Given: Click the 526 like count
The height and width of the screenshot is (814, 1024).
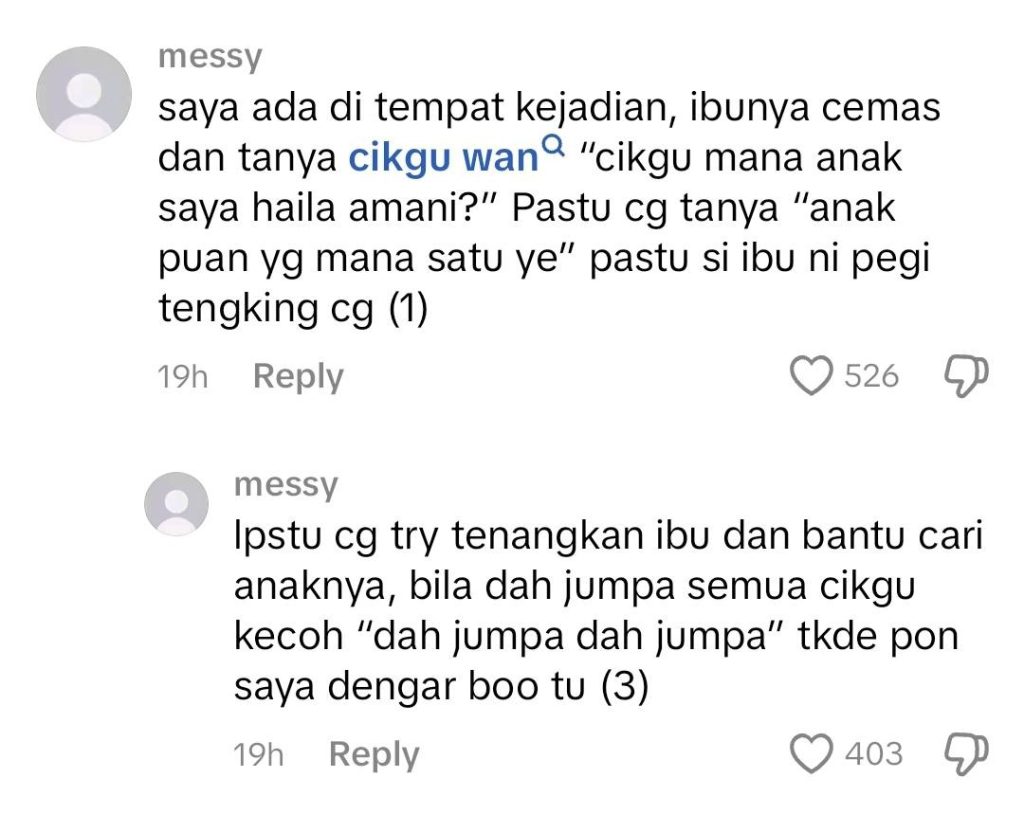Looking at the screenshot, I should click(x=872, y=376).
